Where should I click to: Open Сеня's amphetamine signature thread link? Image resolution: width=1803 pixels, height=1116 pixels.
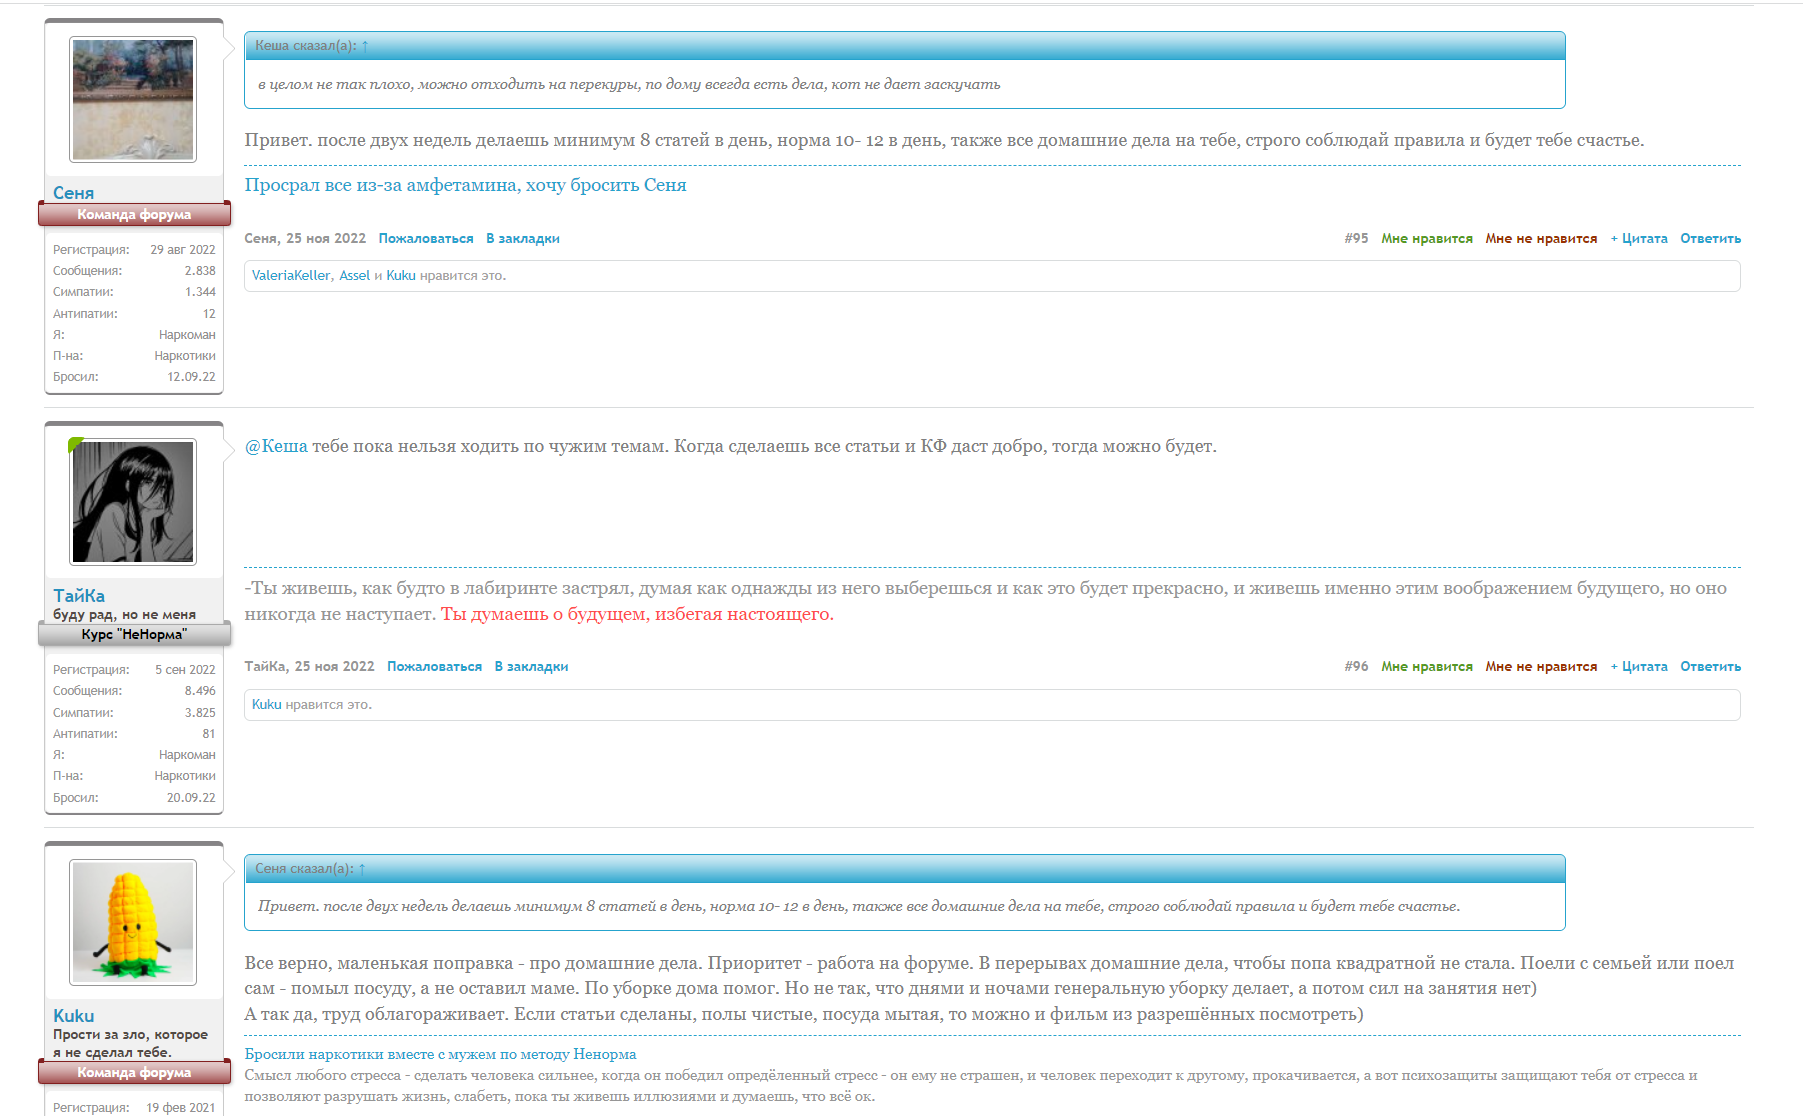click(465, 185)
